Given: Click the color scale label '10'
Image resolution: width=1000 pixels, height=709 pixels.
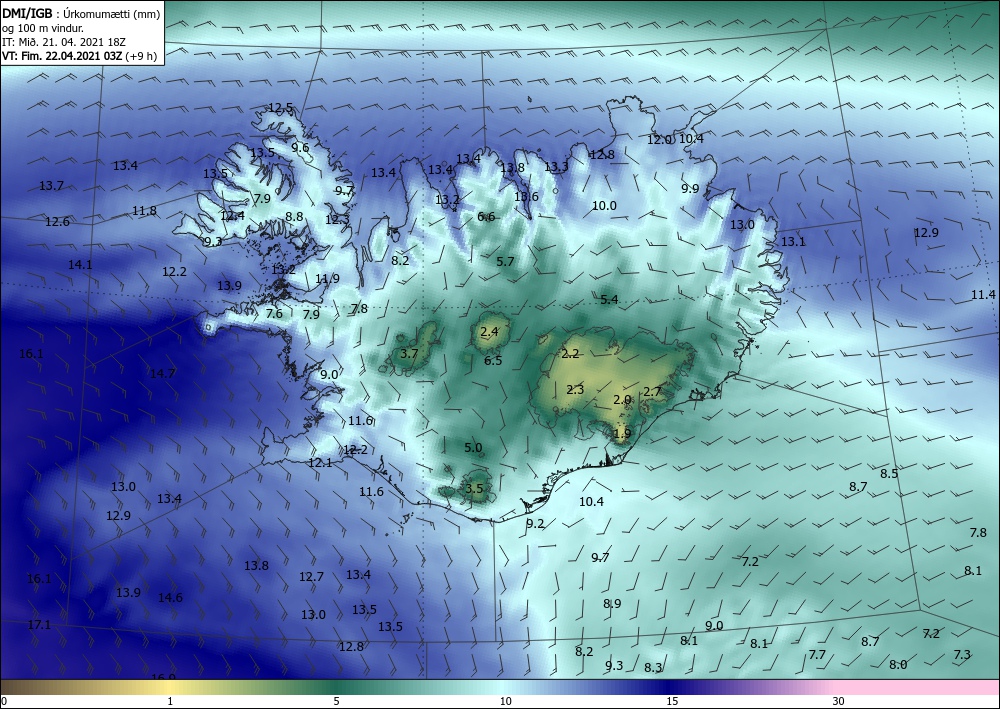Looking at the screenshot, I should coord(505,701).
